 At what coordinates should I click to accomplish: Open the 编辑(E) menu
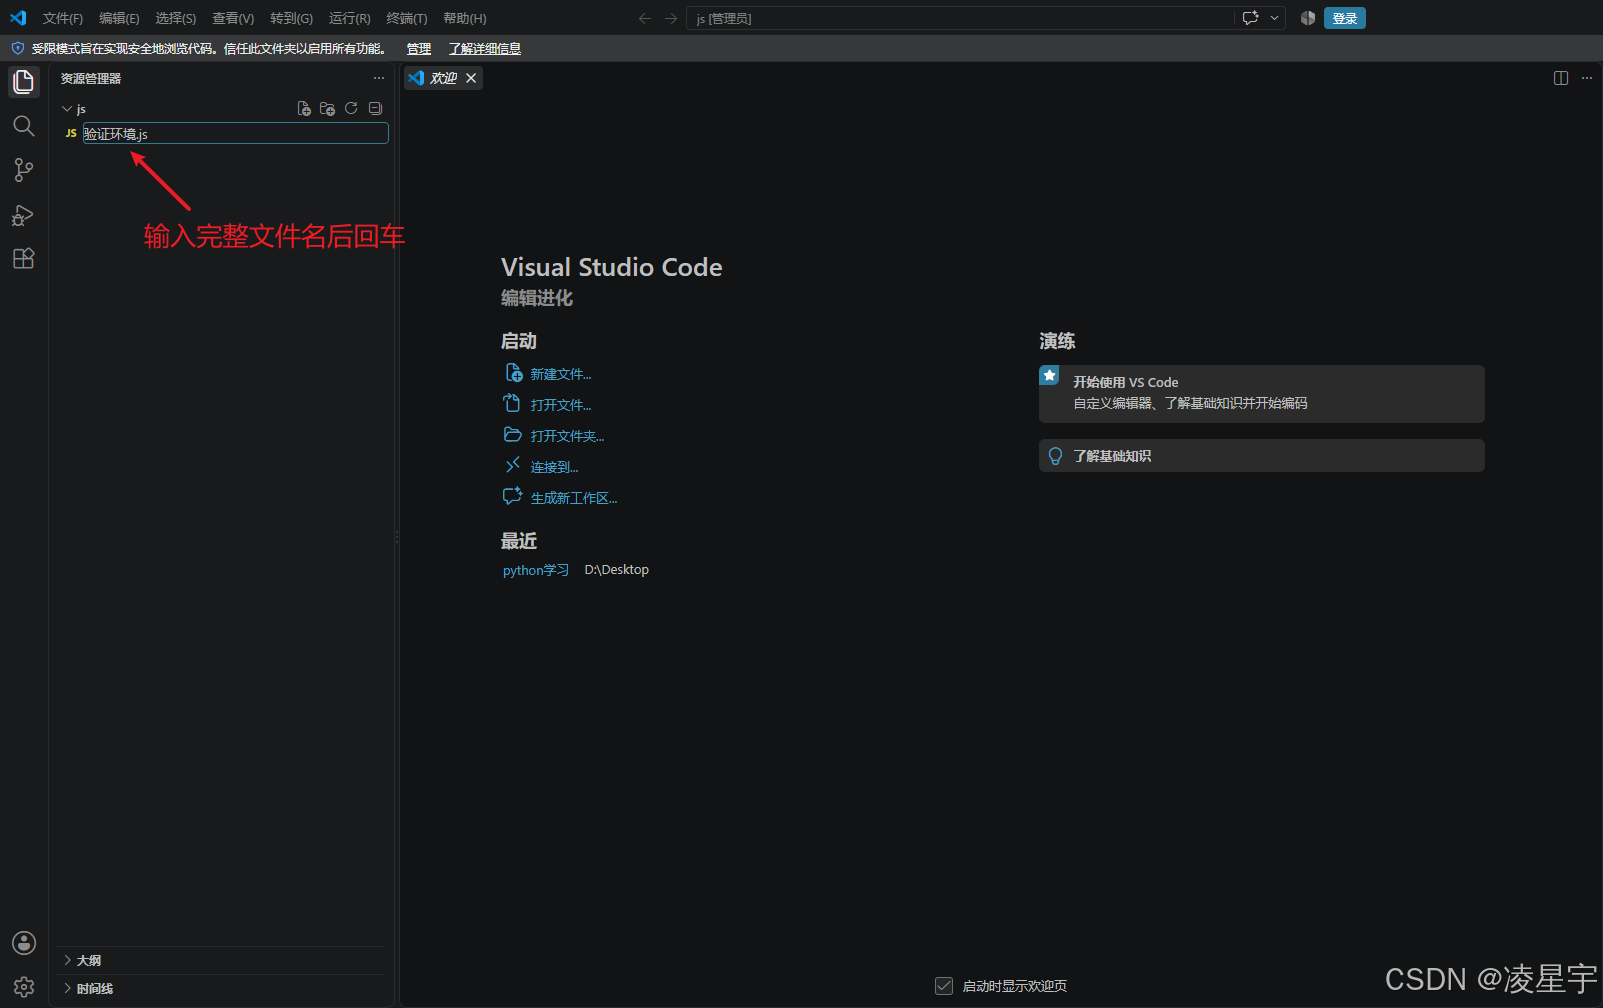click(119, 18)
